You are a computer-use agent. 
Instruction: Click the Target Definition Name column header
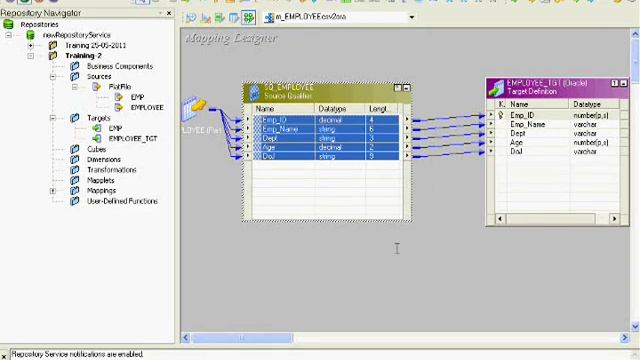(538, 104)
